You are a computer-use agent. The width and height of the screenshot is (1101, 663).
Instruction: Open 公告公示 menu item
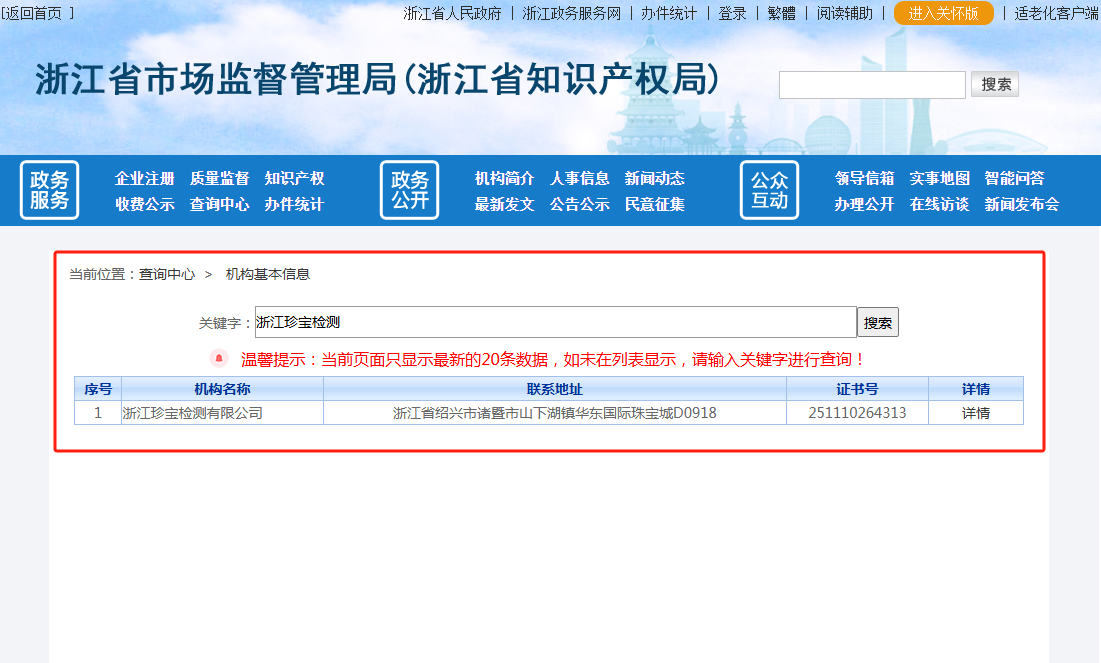[580, 204]
